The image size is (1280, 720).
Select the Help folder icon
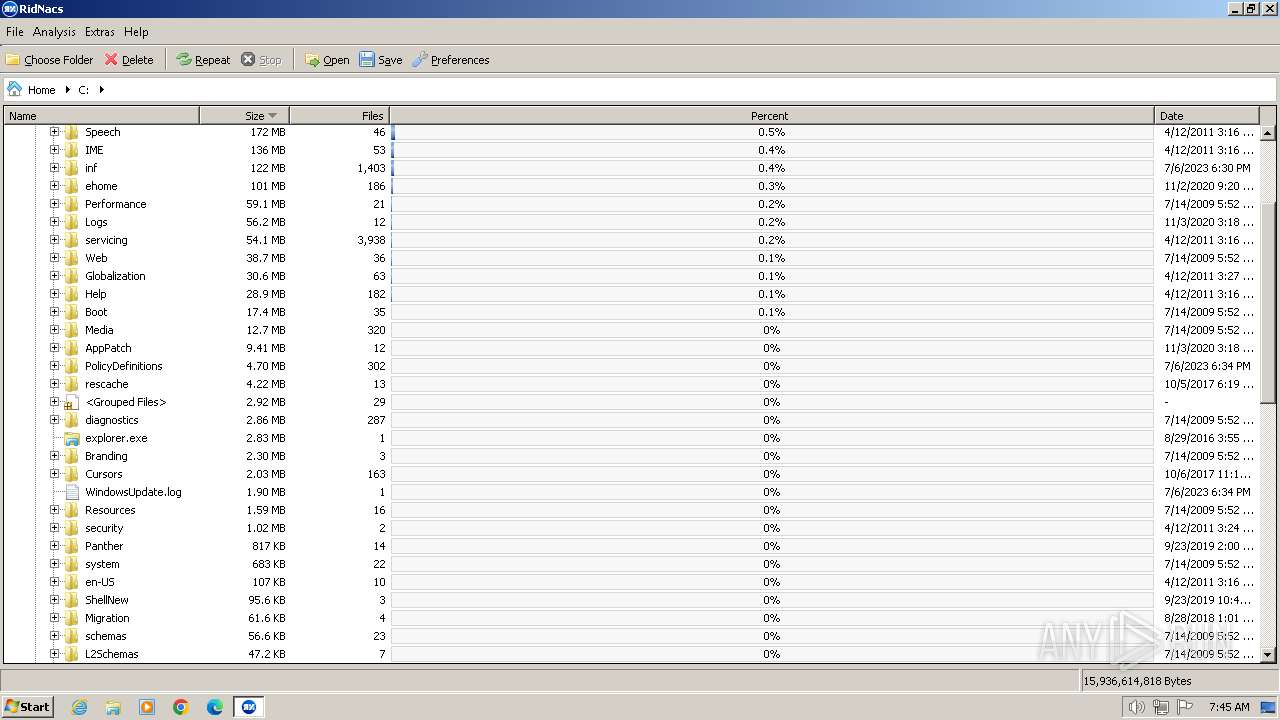71,294
